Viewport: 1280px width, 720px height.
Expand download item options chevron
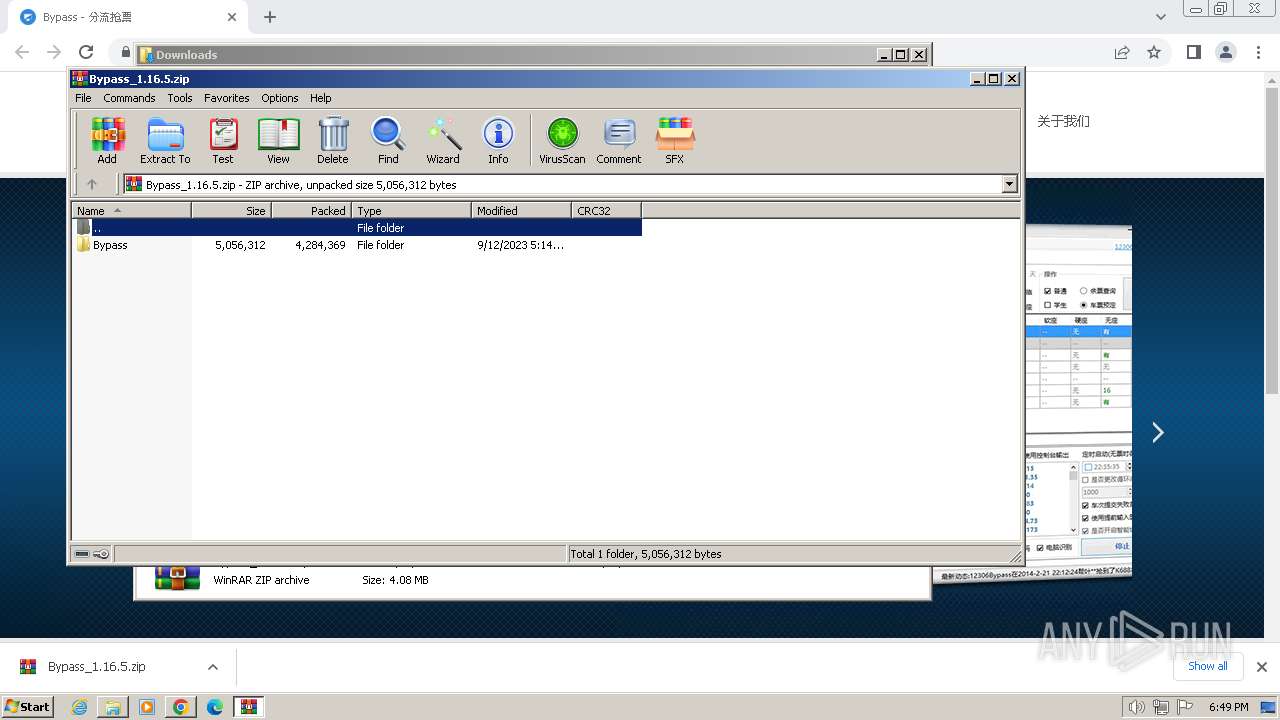[x=213, y=667]
